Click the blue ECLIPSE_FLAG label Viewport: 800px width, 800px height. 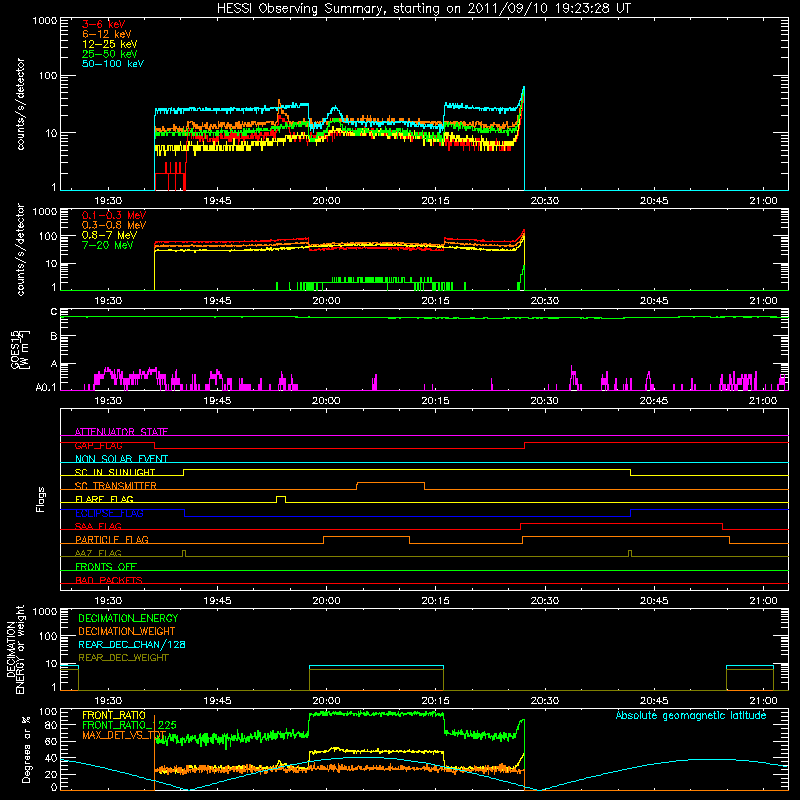[x=109, y=513]
